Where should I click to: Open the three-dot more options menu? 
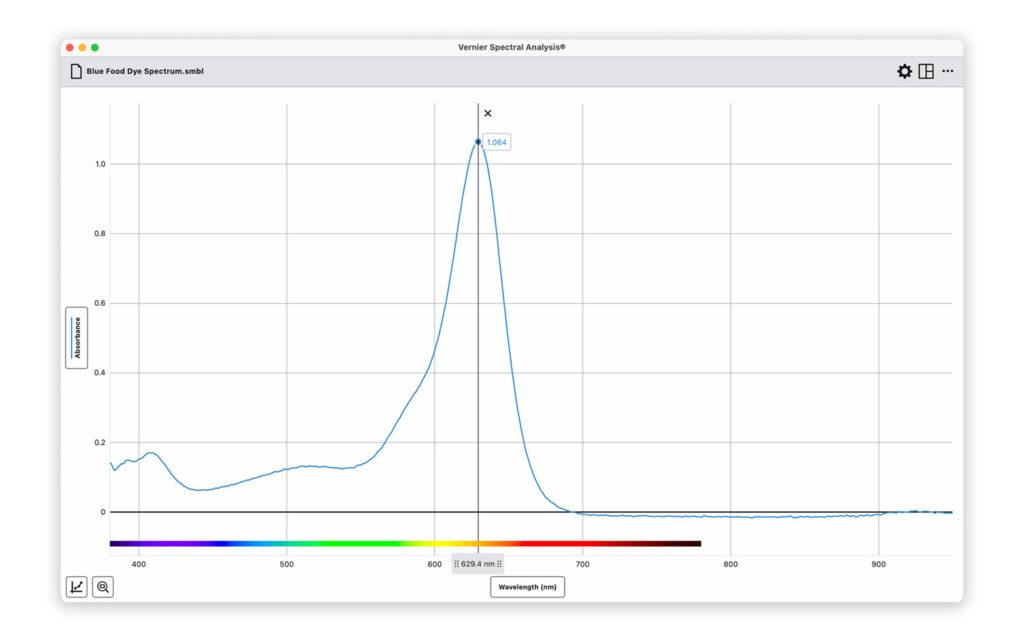click(947, 71)
